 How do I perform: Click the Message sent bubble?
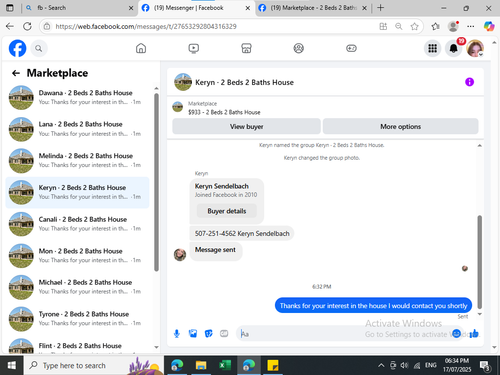point(215,250)
